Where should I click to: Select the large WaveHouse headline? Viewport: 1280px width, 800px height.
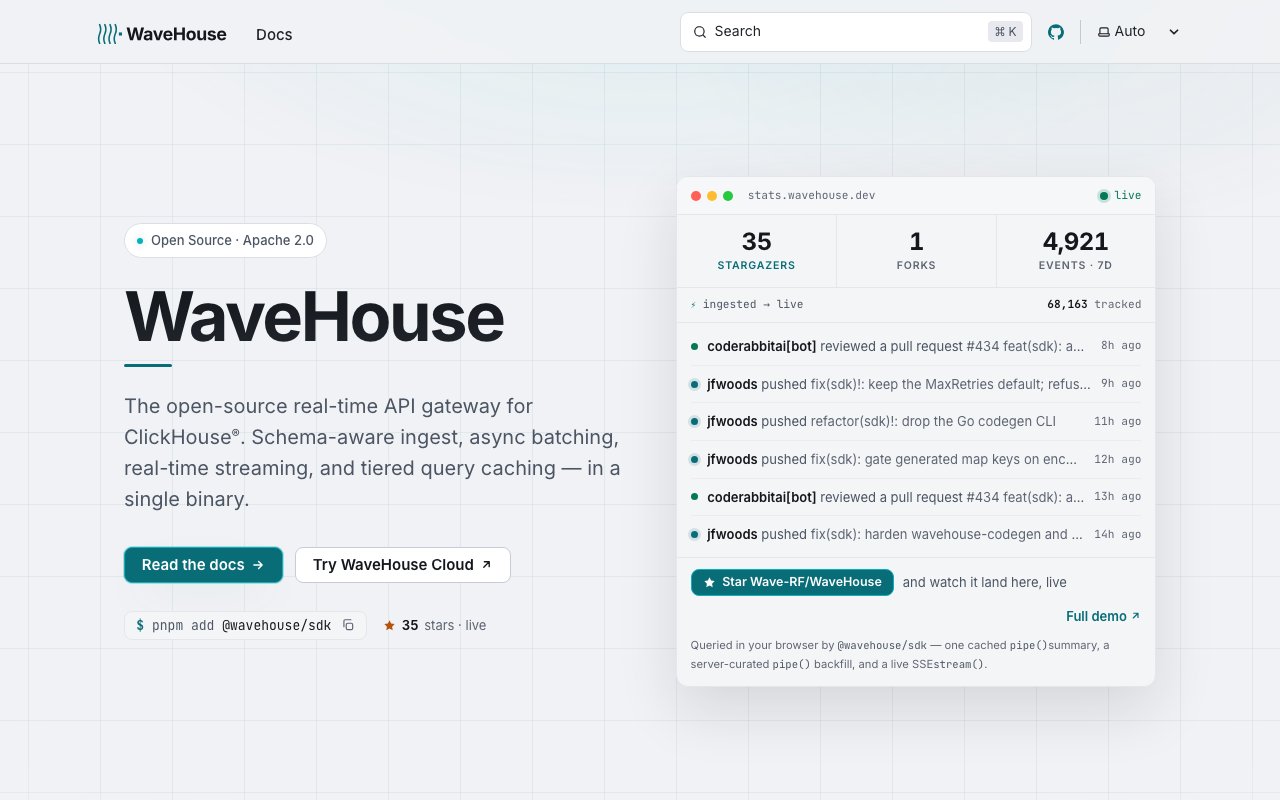[x=314, y=317]
